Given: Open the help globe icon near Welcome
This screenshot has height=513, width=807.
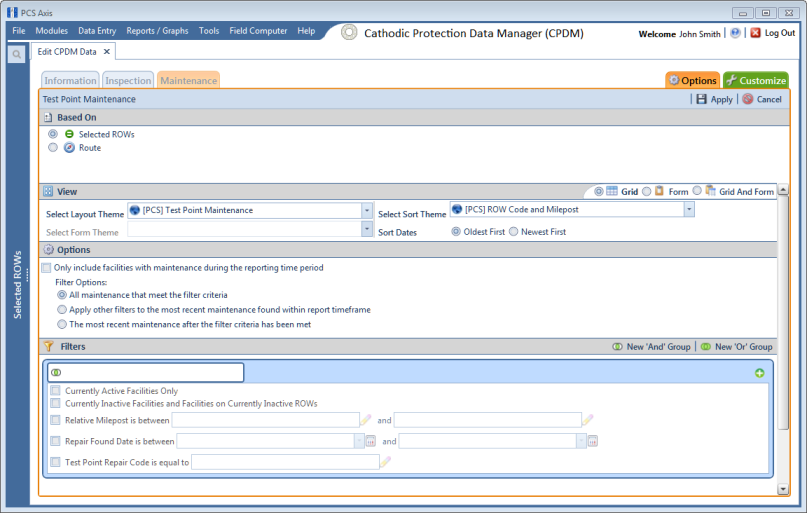Looking at the screenshot, I should point(735,33).
